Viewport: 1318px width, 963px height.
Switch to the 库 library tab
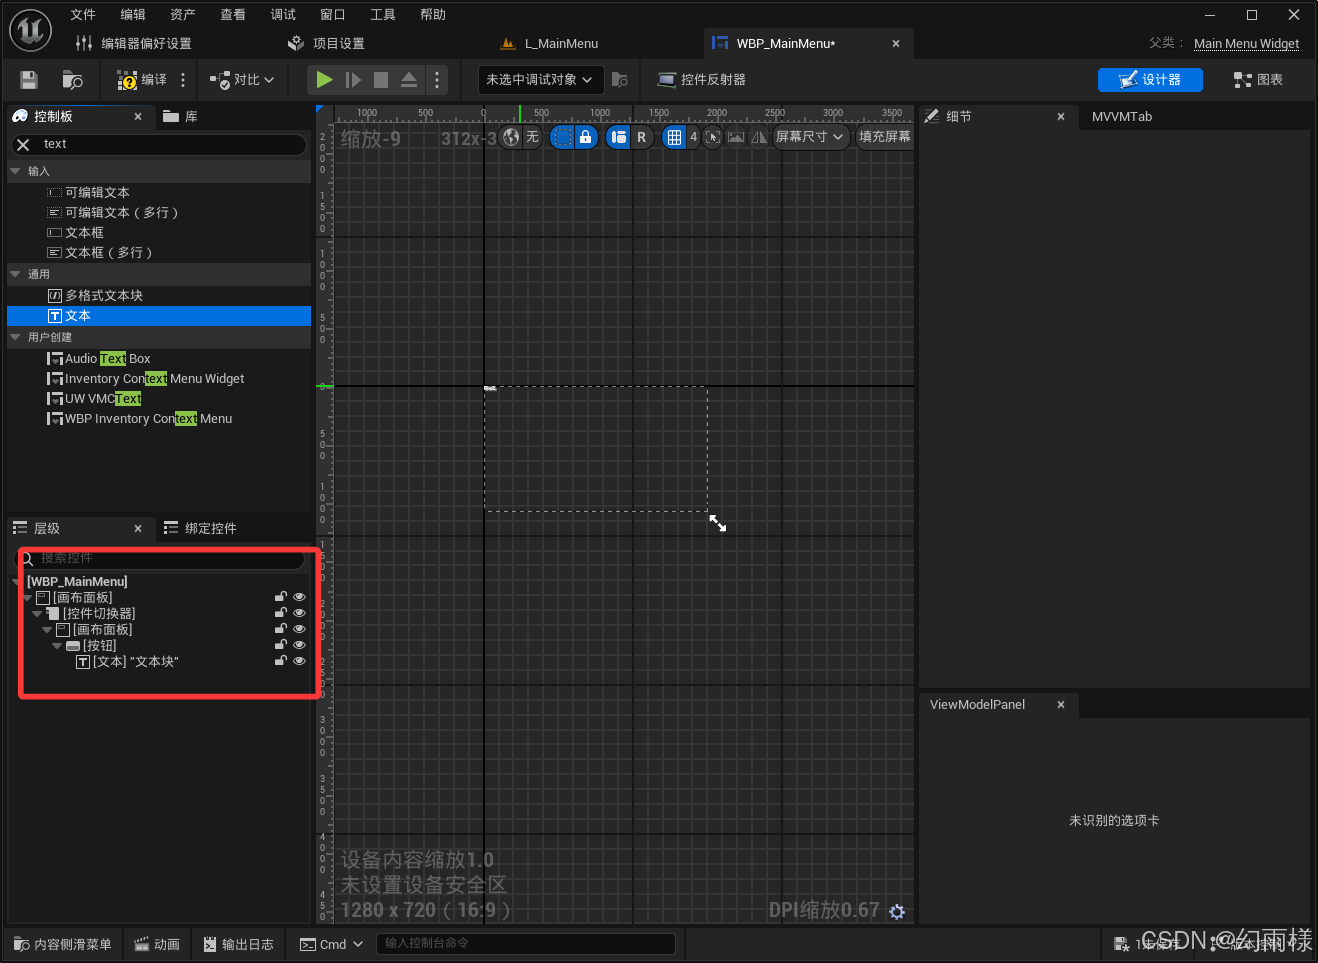point(181,117)
